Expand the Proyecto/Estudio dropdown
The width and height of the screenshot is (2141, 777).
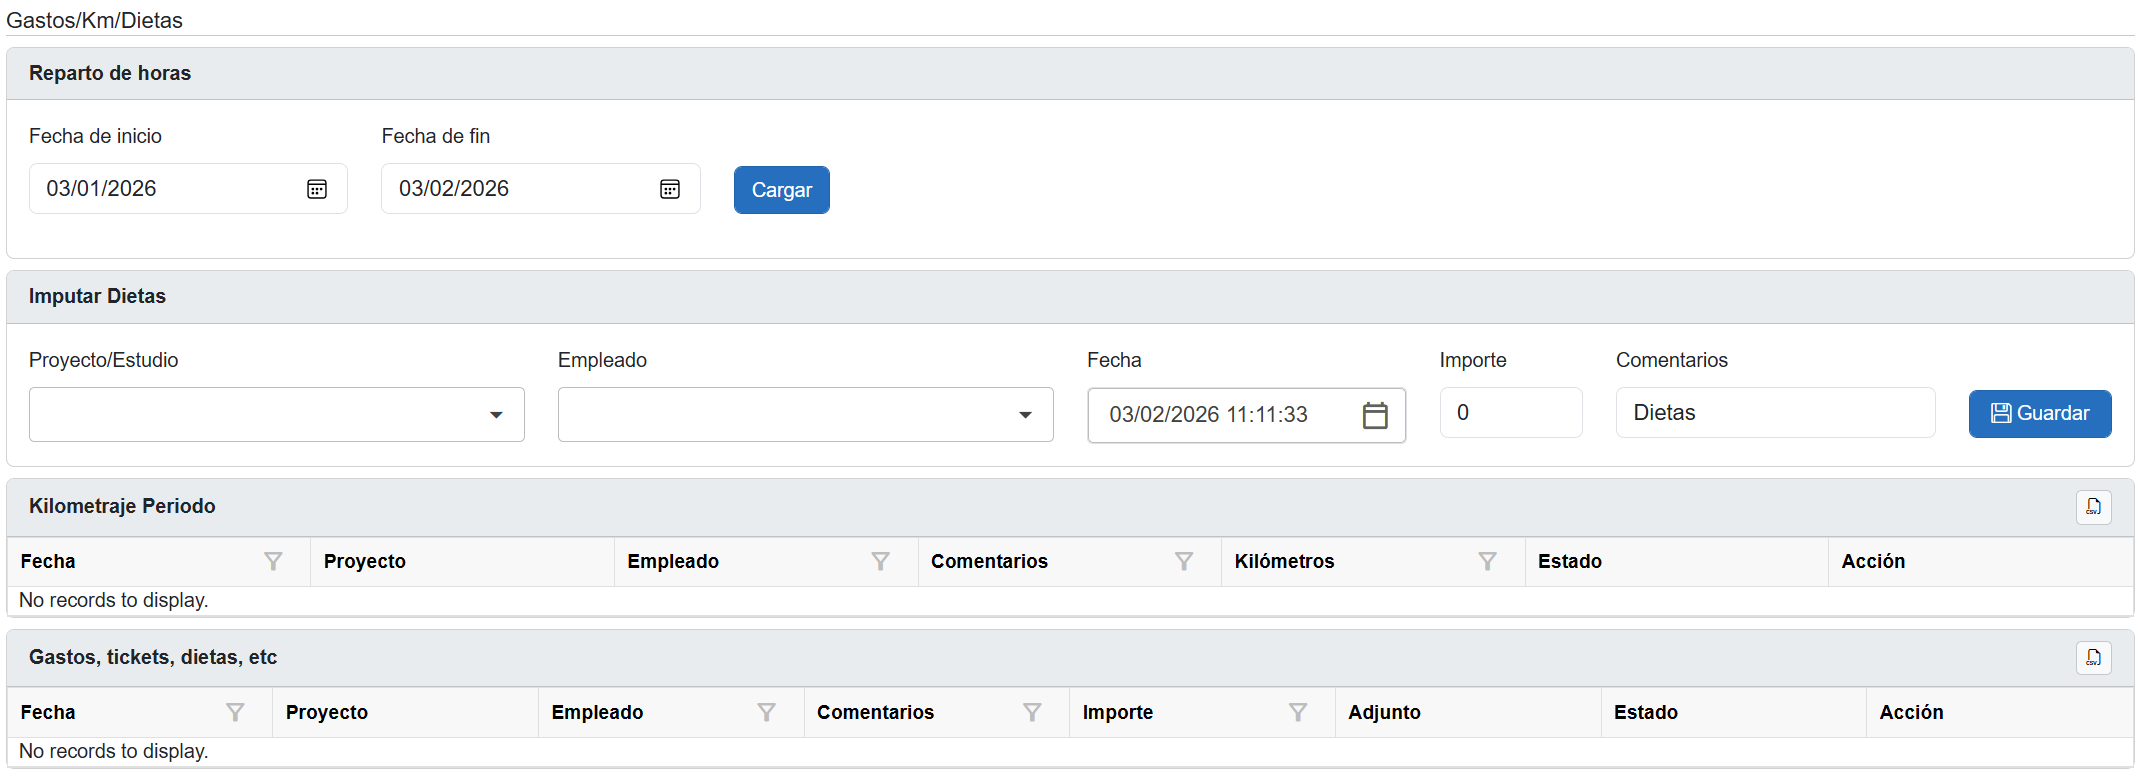click(496, 415)
